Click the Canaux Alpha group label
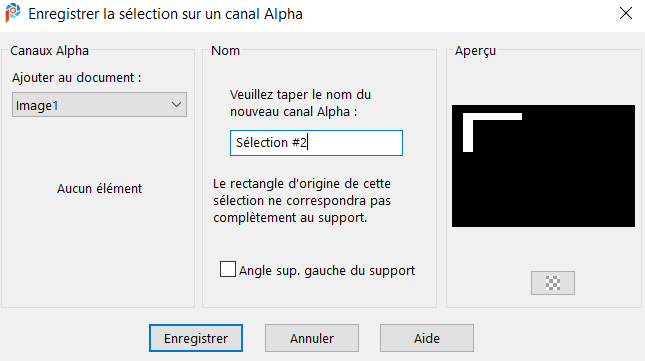This screenshot has width=645, height=361. click(49, 51)
